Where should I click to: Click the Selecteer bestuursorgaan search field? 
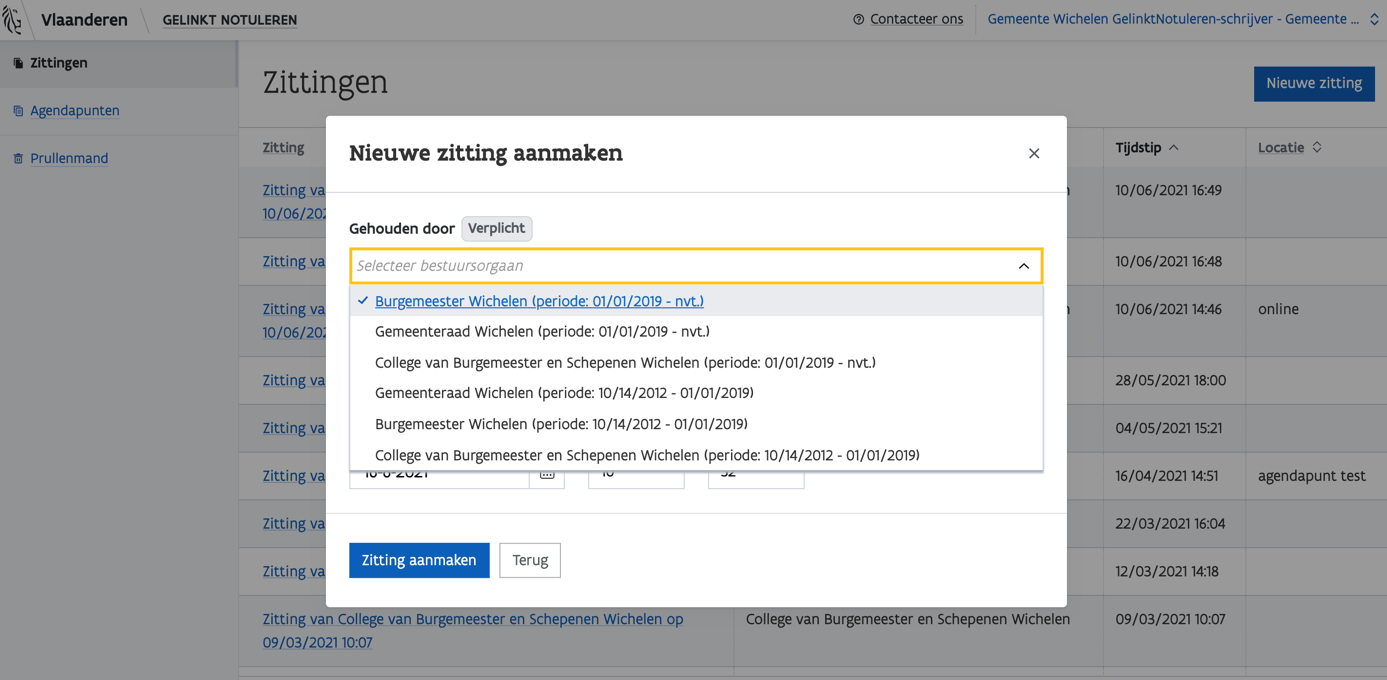[x=680, y=266]
